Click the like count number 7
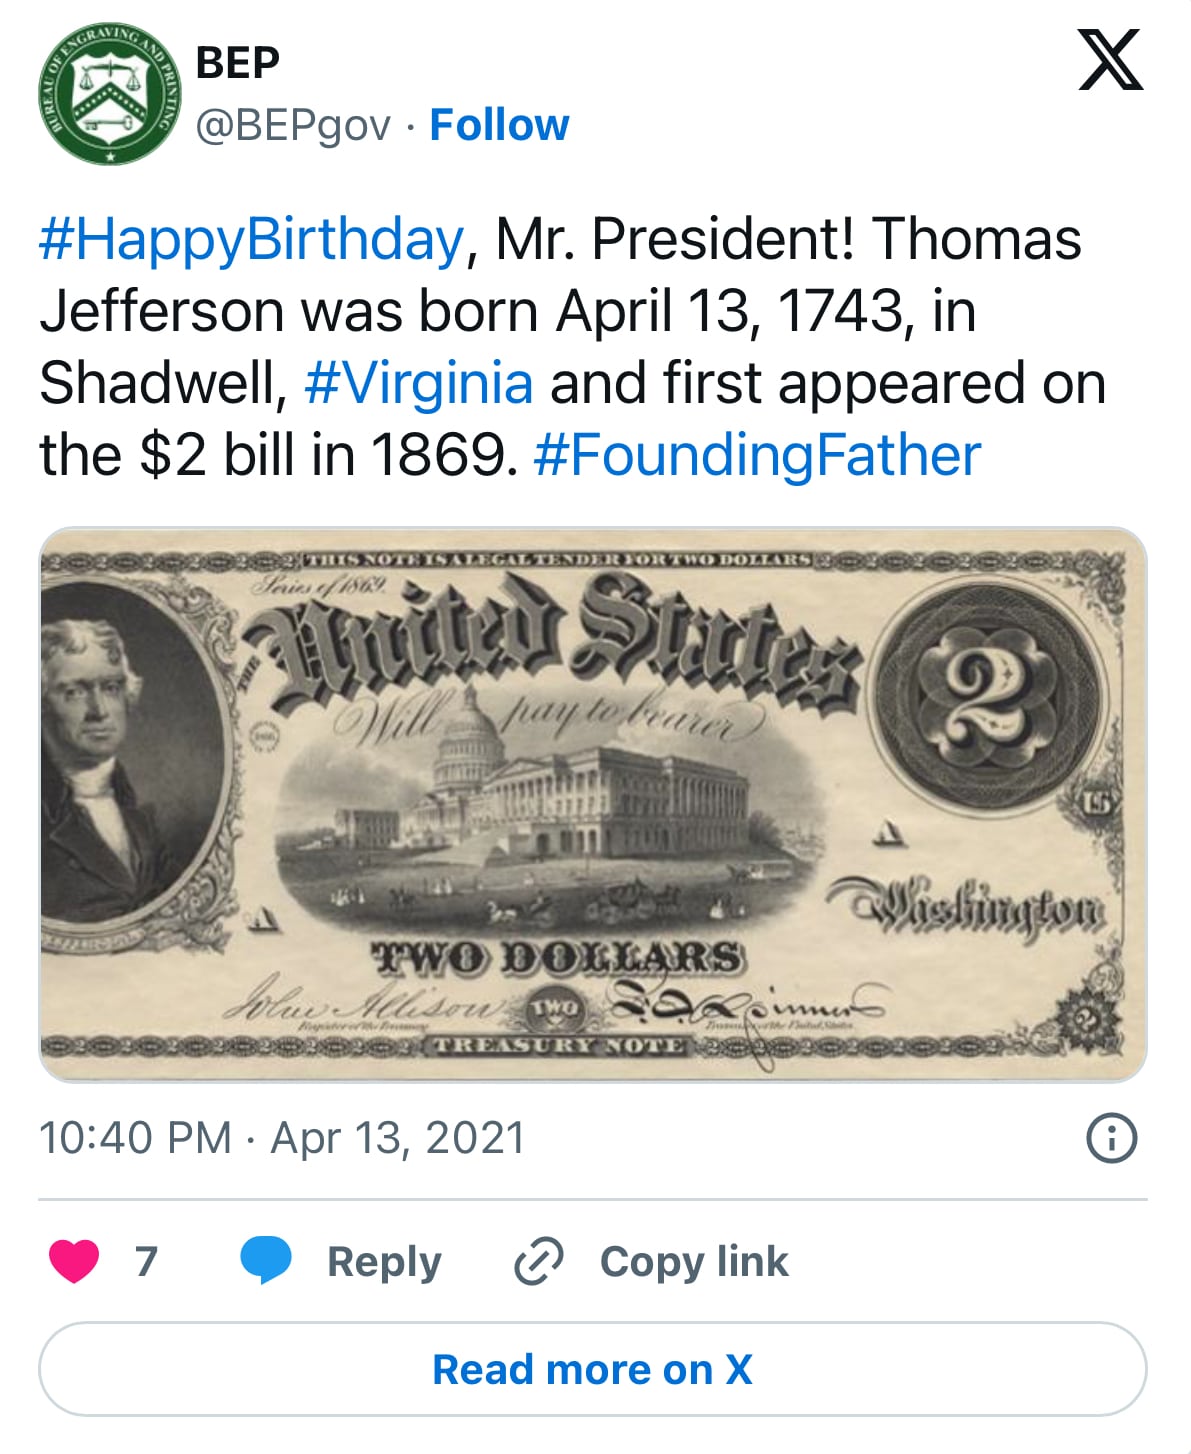 click(147, 1261)
